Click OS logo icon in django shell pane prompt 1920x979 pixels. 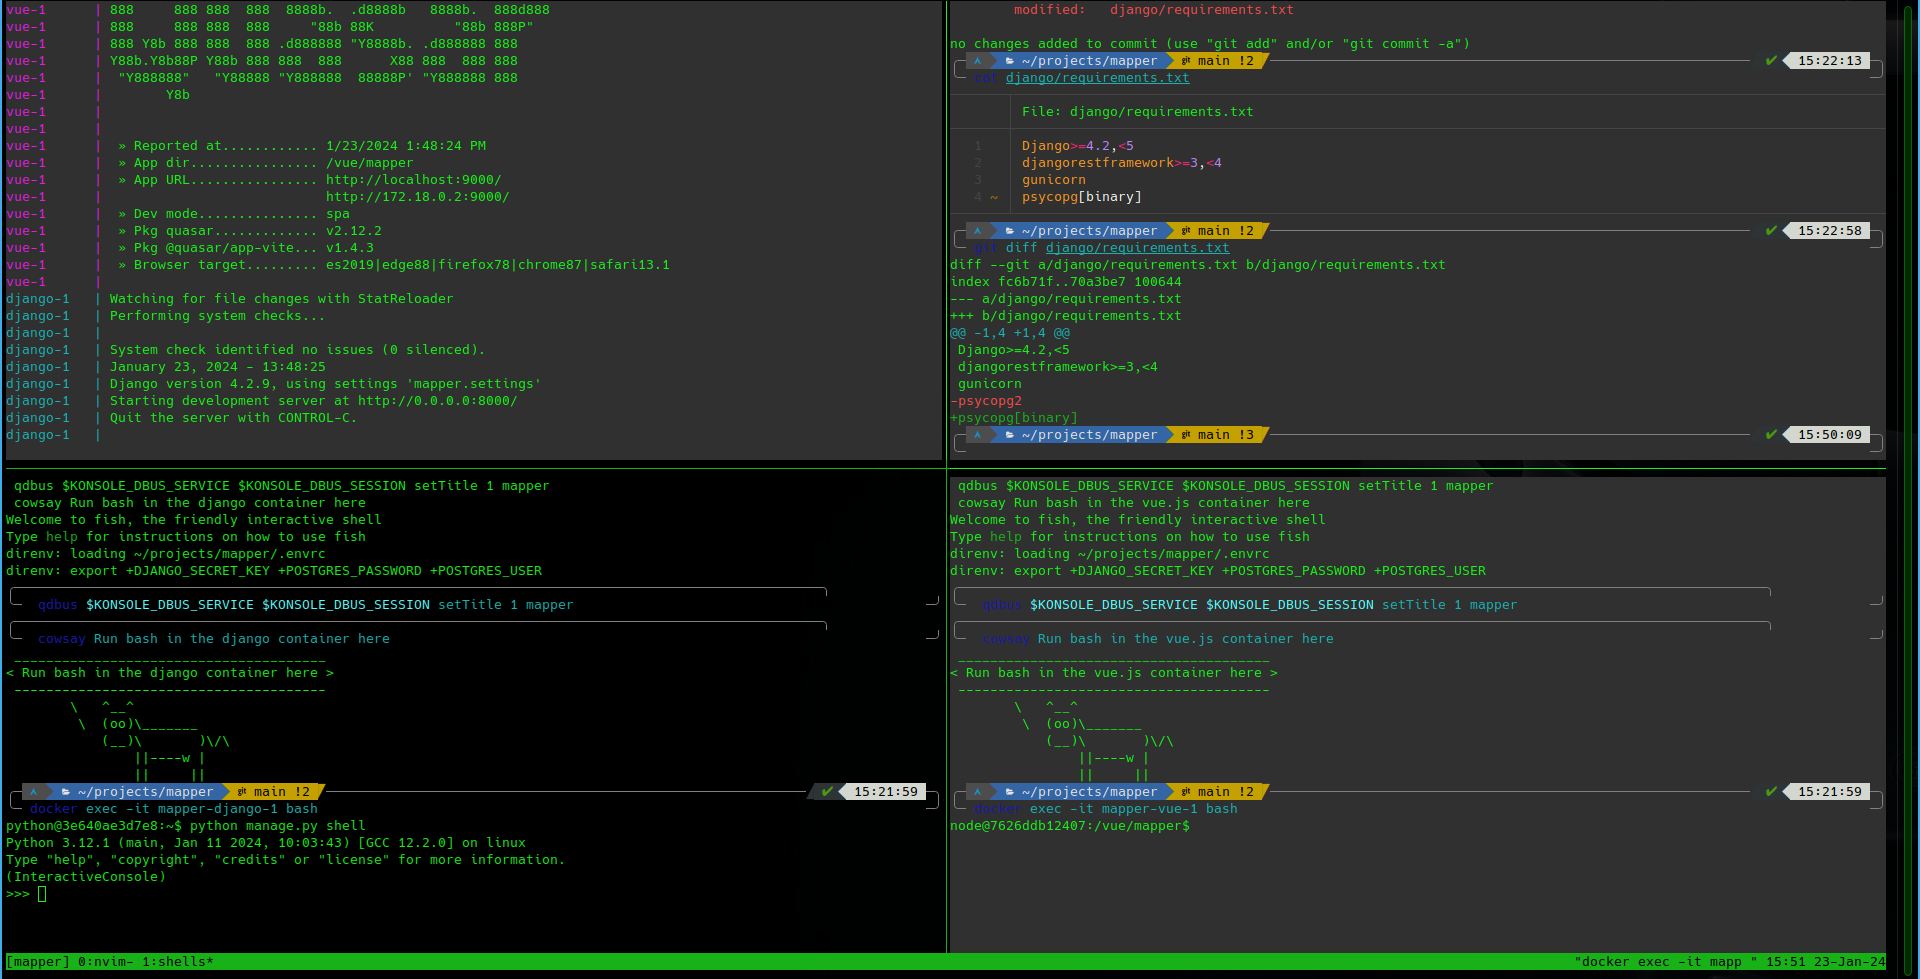(x=34, y=792)
